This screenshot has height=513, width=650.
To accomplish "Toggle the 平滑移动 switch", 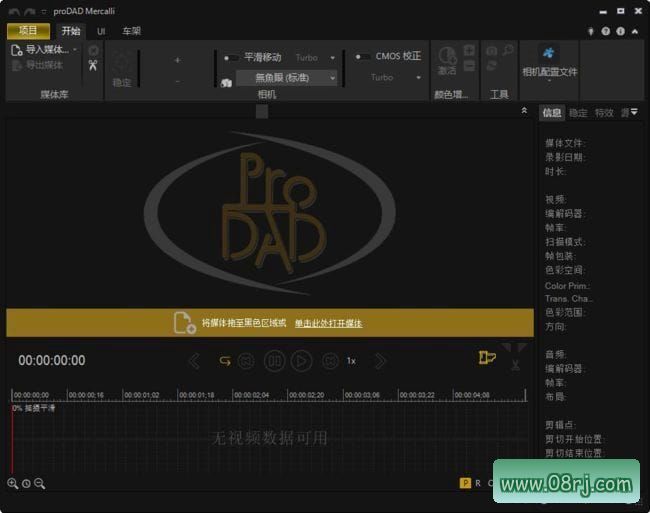I will tap(230, 58).
